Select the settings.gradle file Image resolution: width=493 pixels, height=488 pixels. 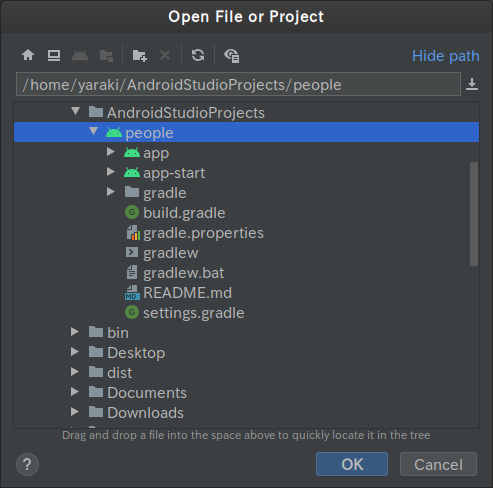pyautogui.click(x=184, y=313)
